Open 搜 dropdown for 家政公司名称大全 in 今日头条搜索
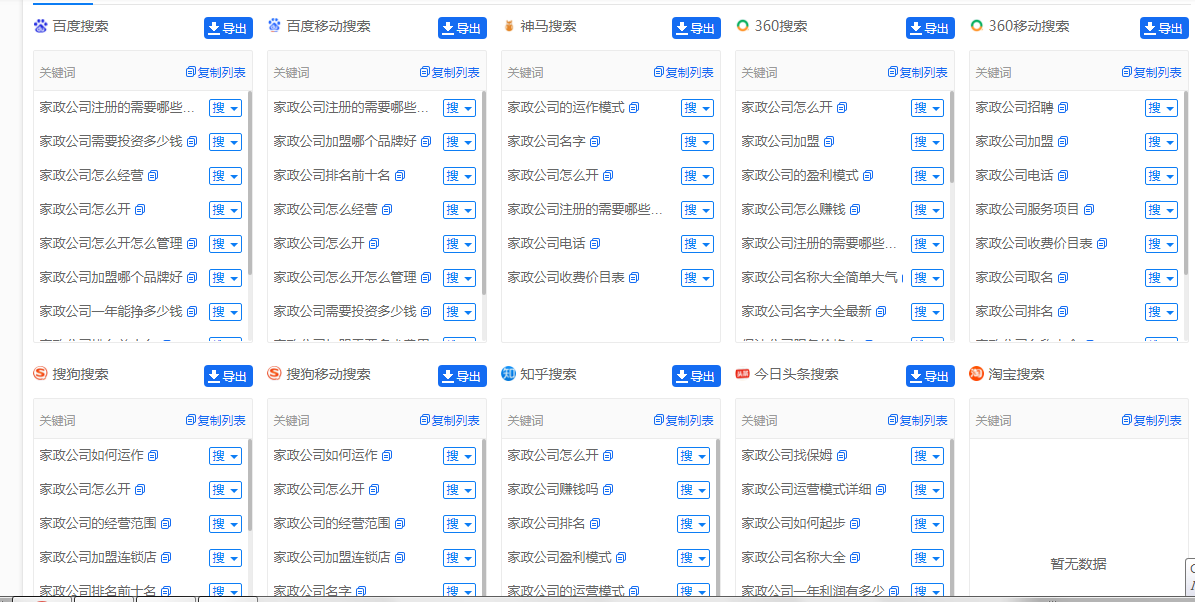The height and width of the screenshot is (602, 1195). coord(927,558)
